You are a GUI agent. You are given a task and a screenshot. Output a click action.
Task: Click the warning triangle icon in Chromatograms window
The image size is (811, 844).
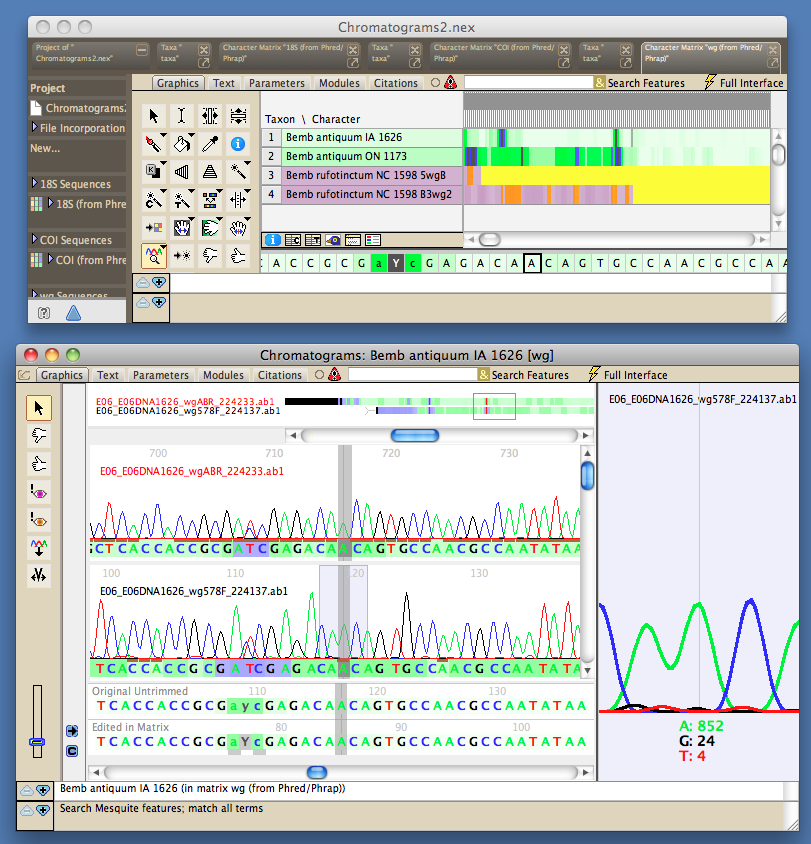point(334,375)
